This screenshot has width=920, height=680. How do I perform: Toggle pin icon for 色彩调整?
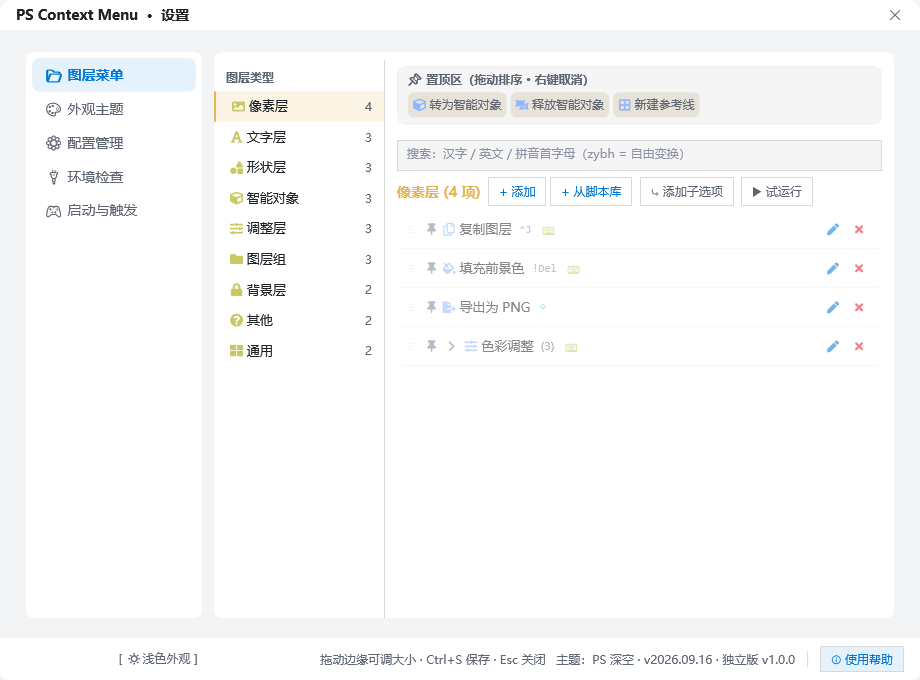[431, 346]
